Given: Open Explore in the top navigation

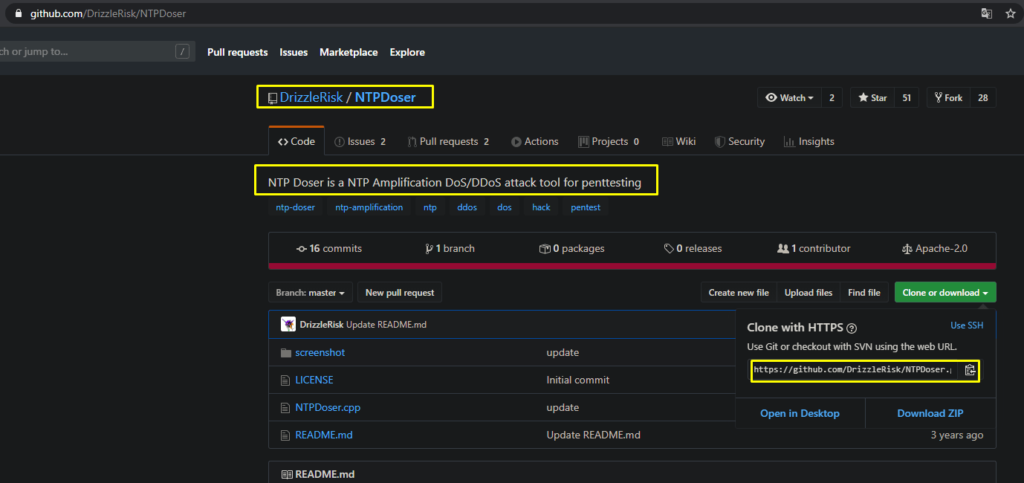Looking at the screenshot, I should pos(408,52).
